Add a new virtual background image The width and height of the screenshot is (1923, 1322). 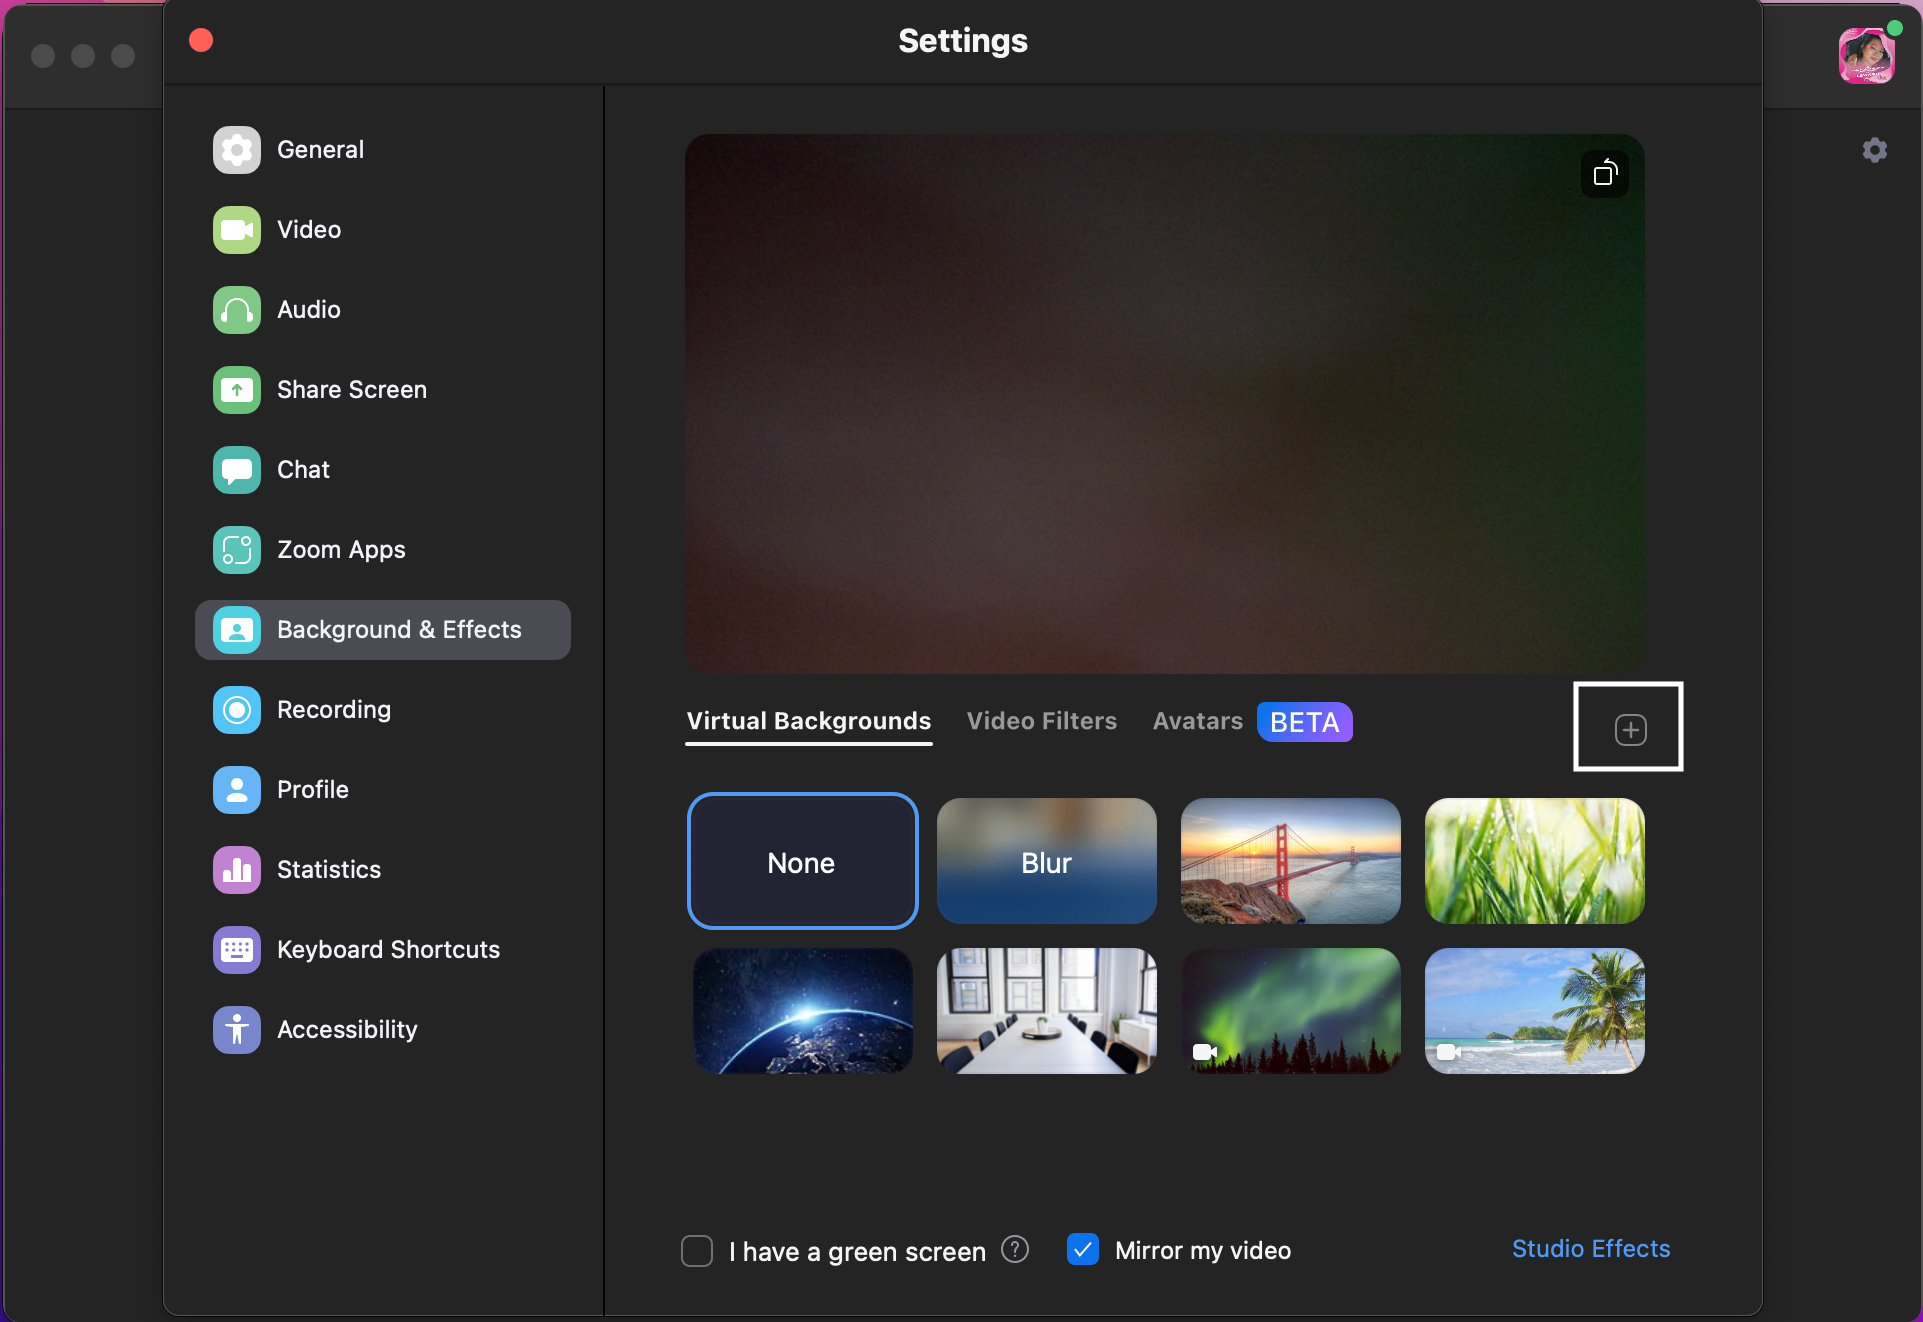pyautogui.click(x=1630, y=729)
